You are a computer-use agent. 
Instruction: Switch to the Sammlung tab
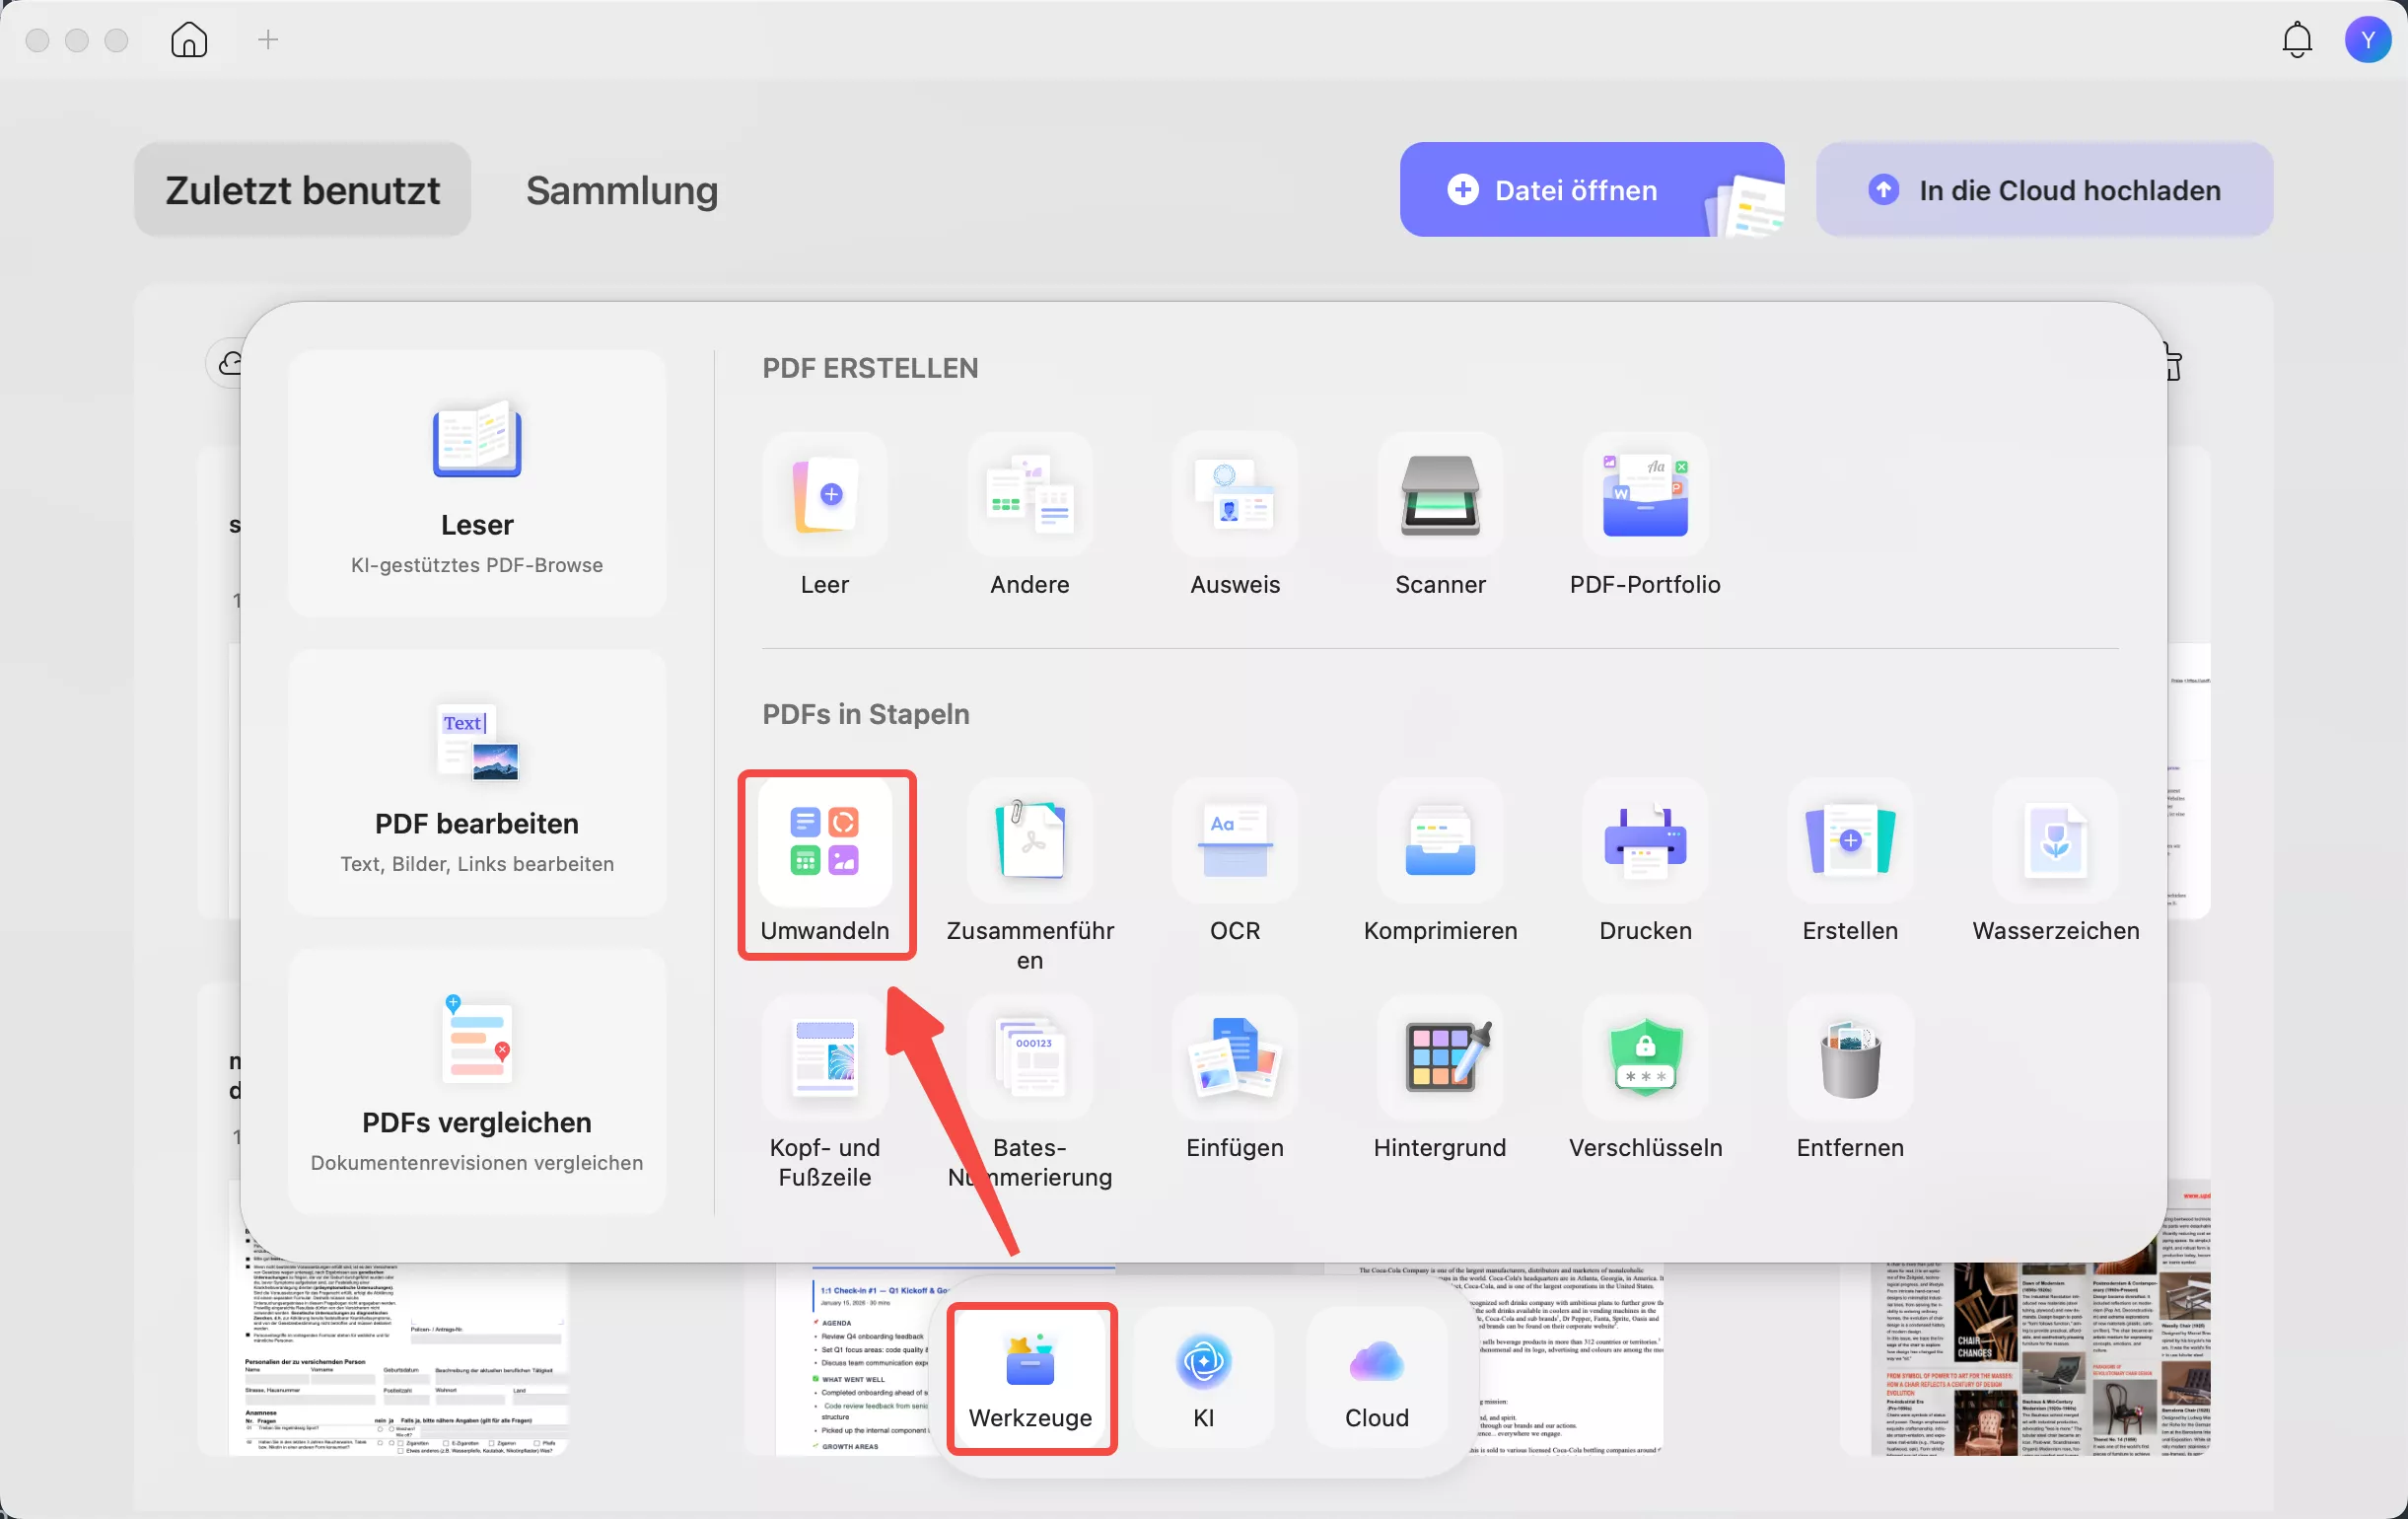point(622,190)
